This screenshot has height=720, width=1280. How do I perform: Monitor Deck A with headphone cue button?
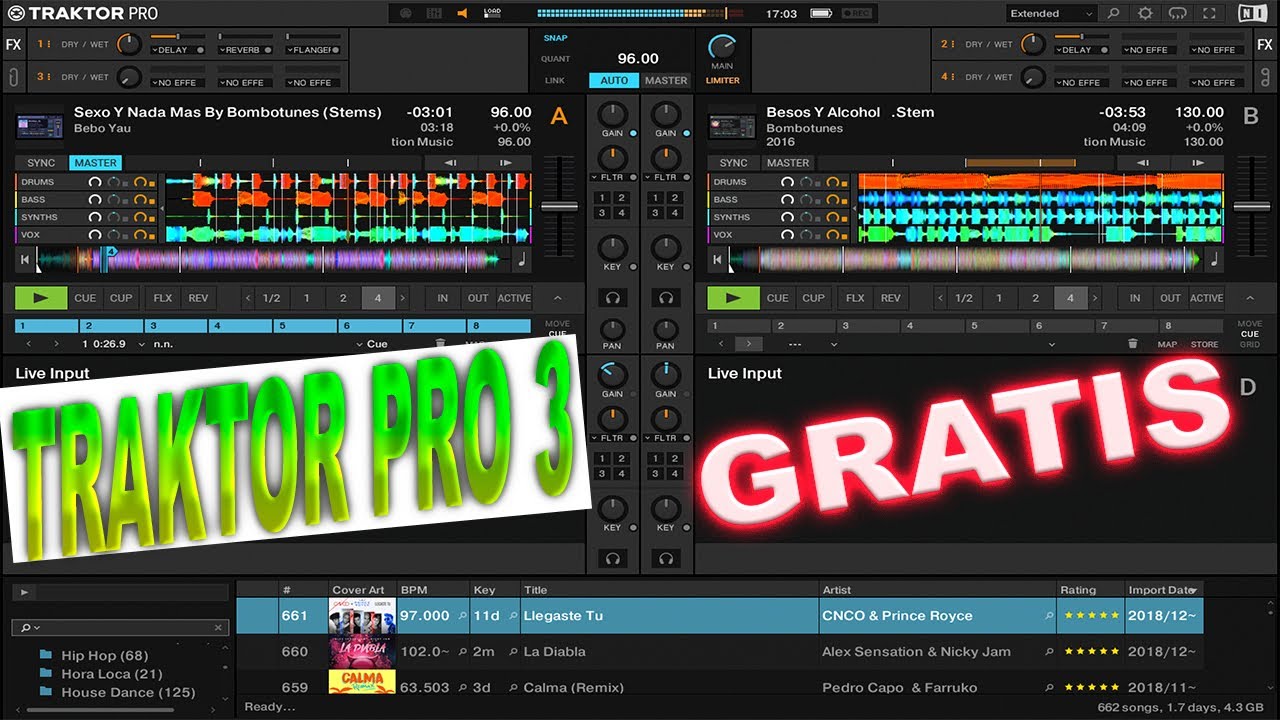point(612,298)
